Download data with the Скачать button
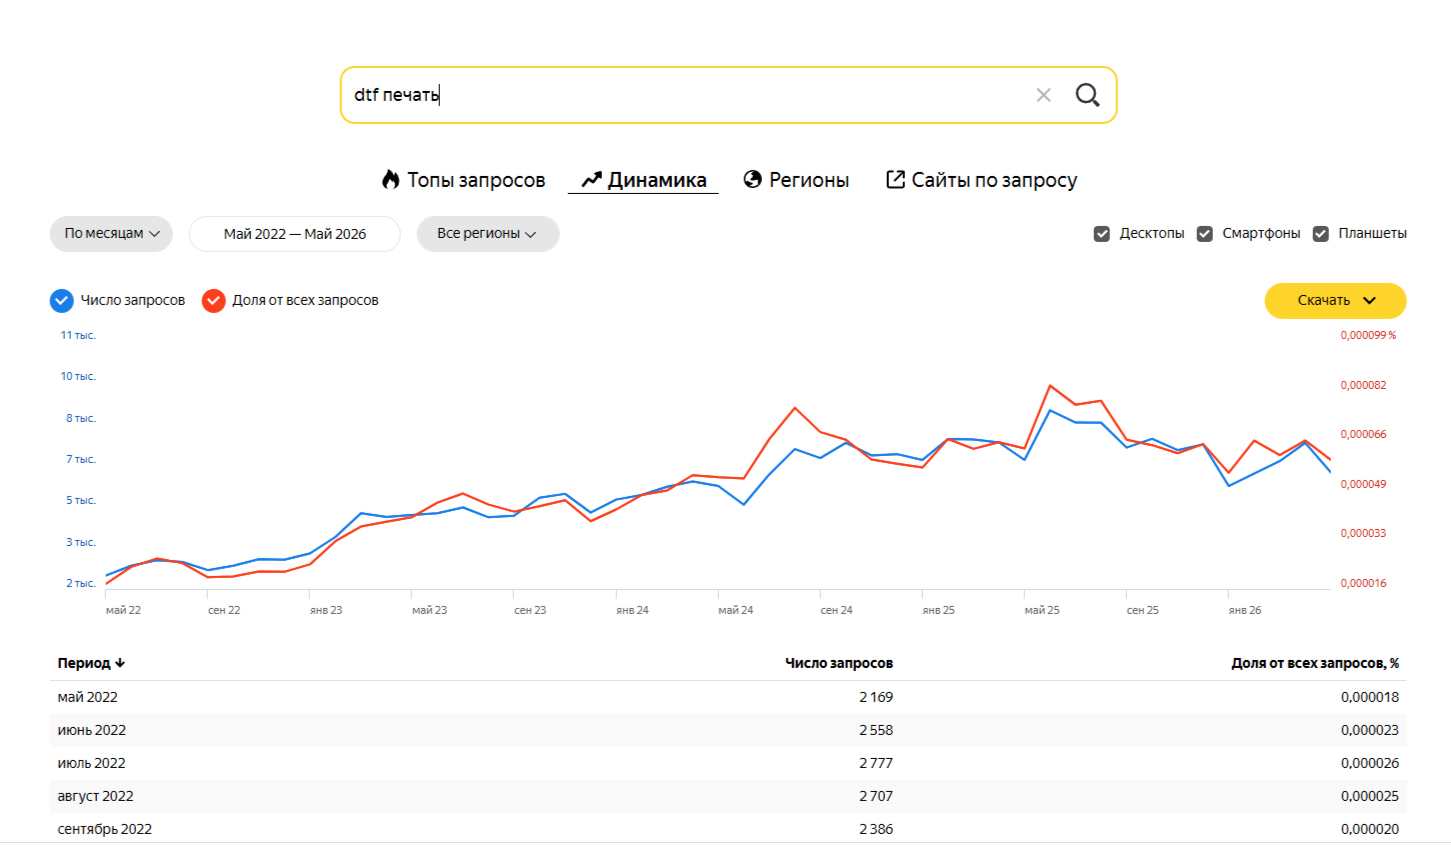This screenshot has width=1451, height=848. coord(1335,300)
